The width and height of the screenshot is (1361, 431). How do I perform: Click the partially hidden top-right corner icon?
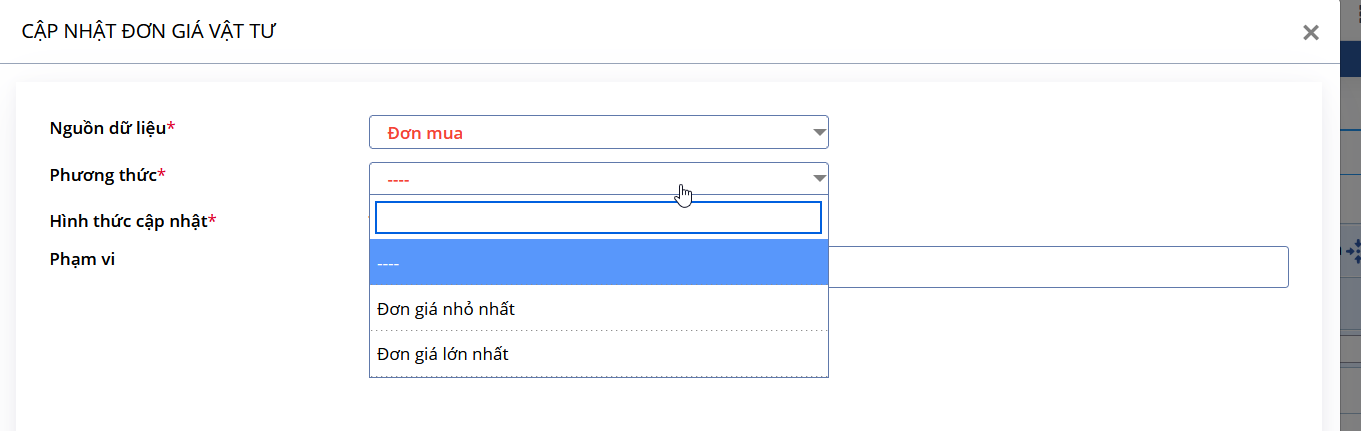pyautogui.click(x=1357, y=6)
